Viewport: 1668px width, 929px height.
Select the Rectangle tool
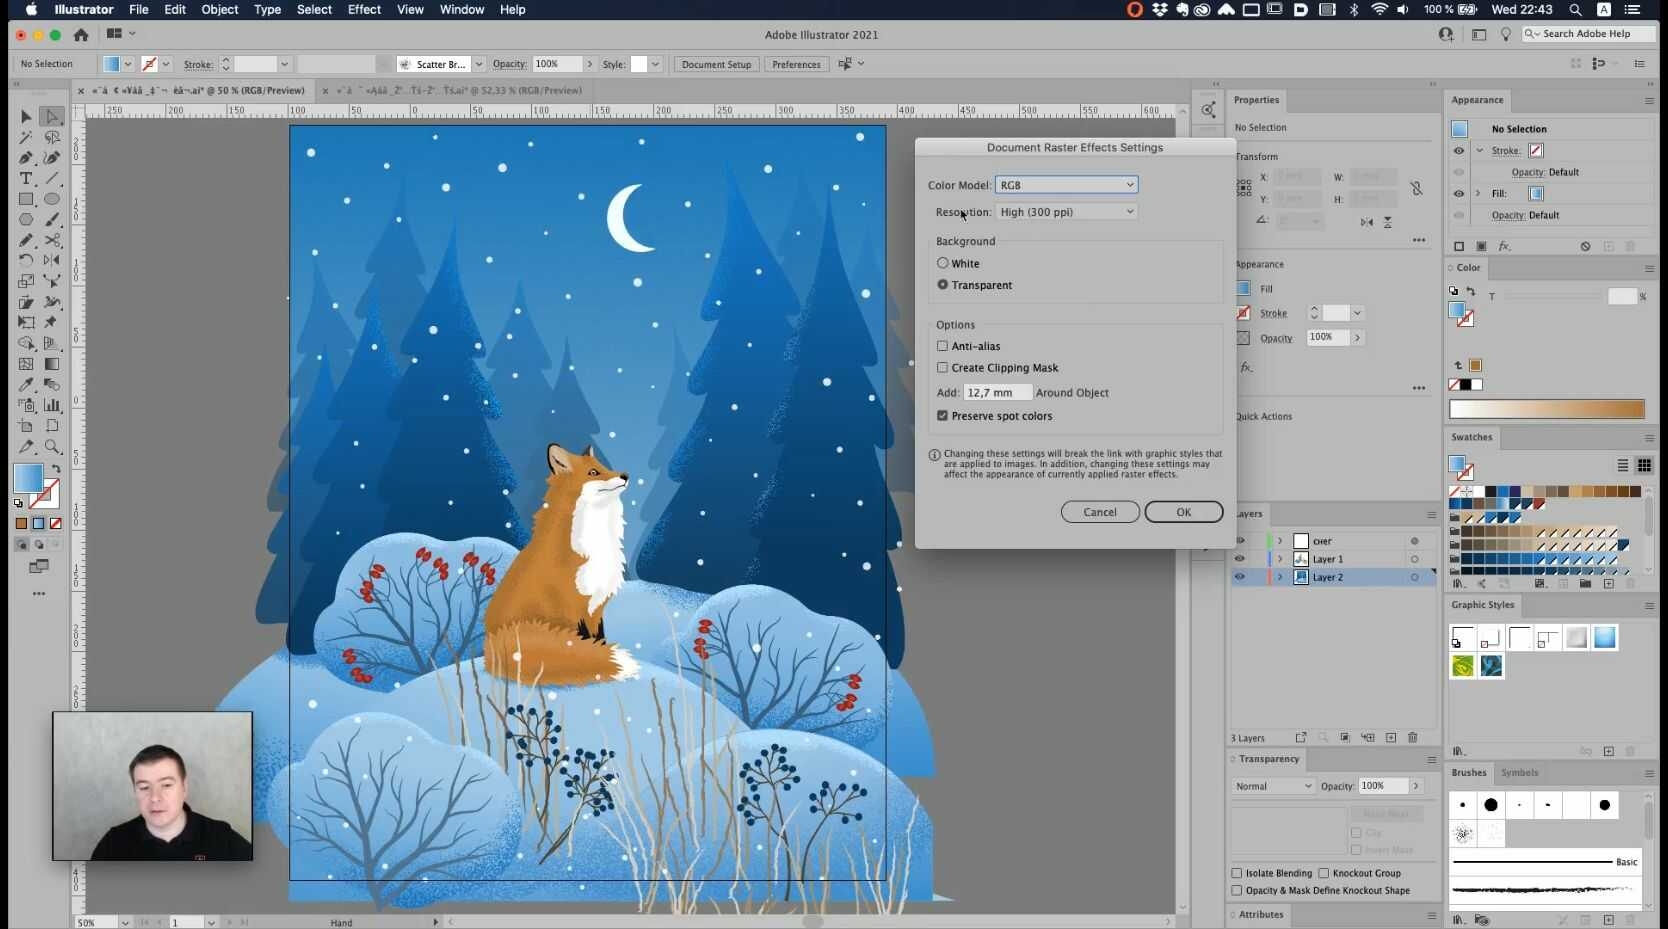[26, 199]
